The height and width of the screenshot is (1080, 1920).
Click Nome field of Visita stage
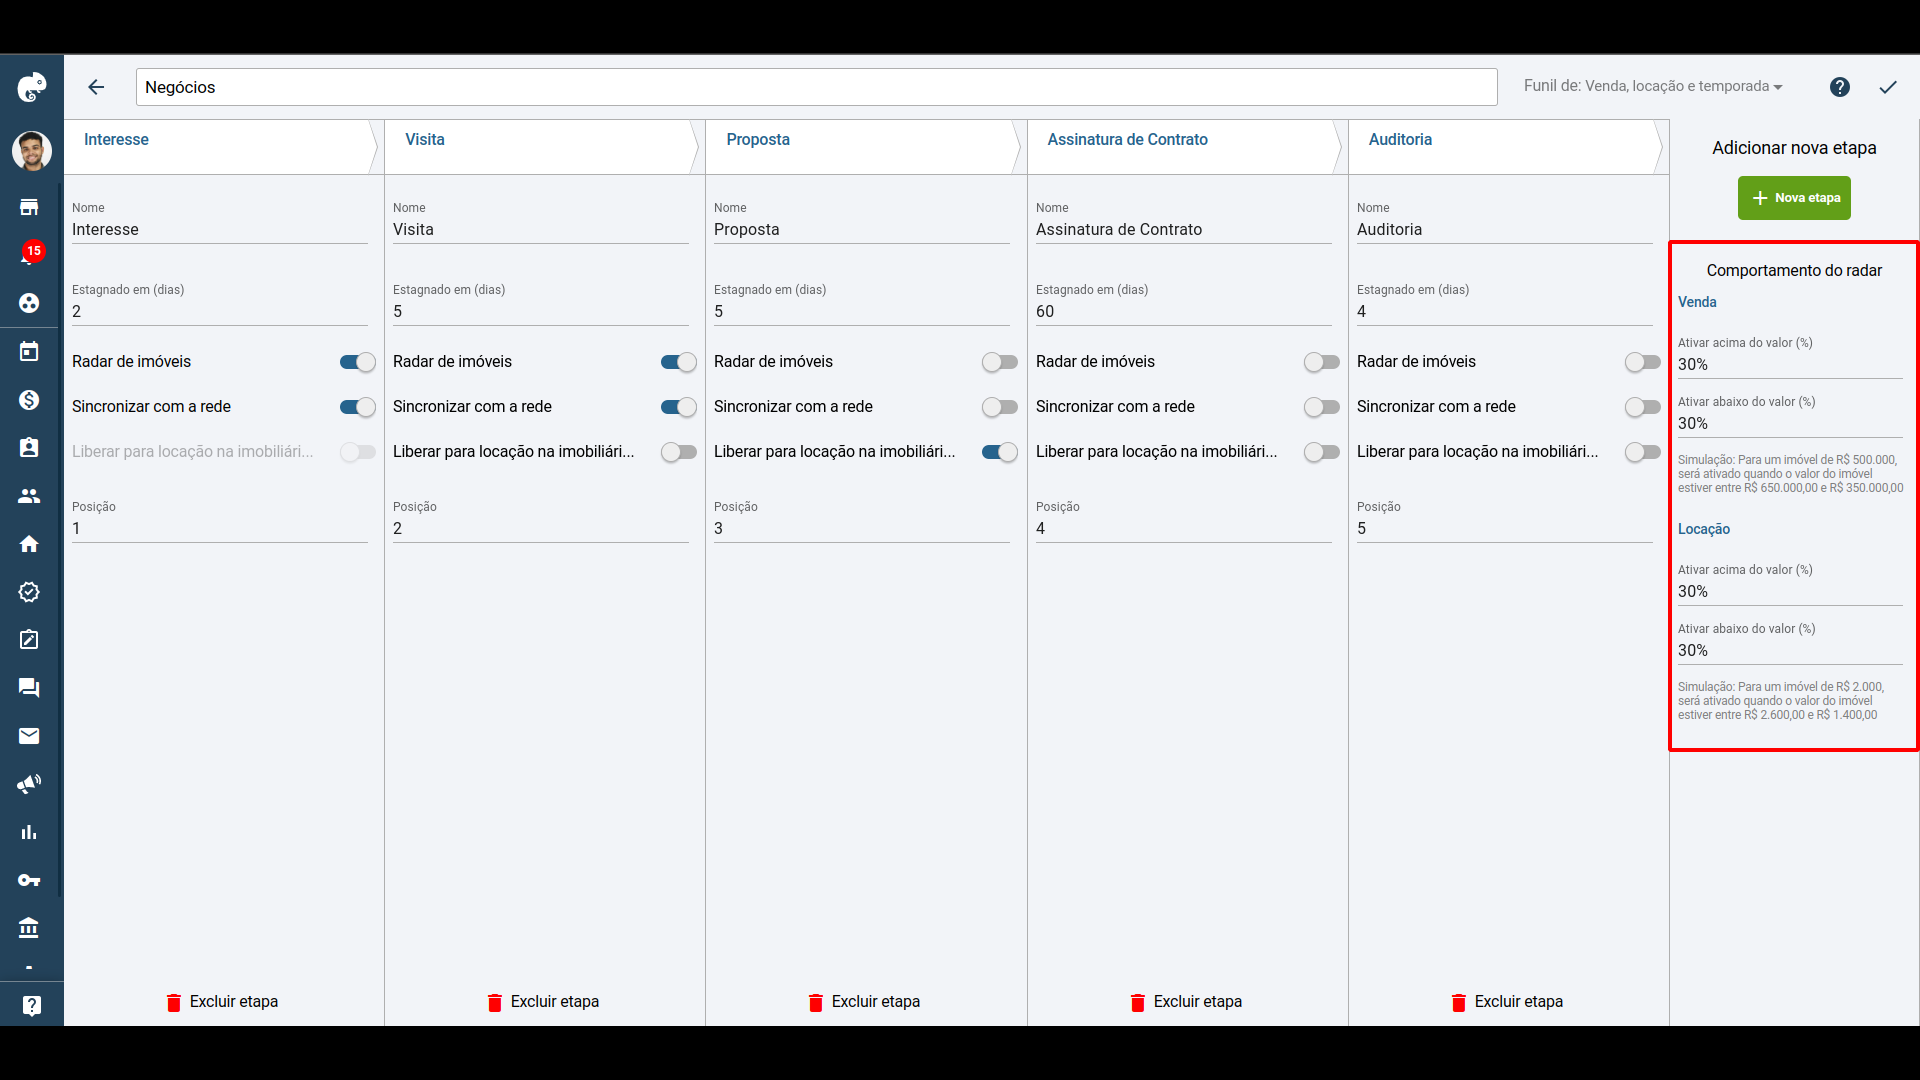[541, 230]
